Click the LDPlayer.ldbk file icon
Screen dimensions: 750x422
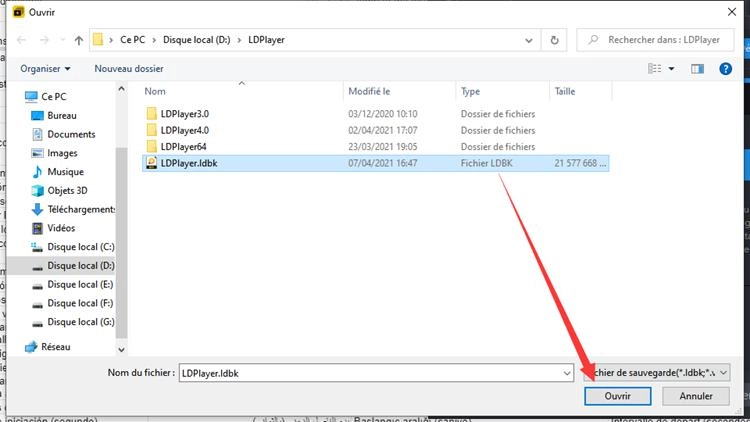[152, 163]
